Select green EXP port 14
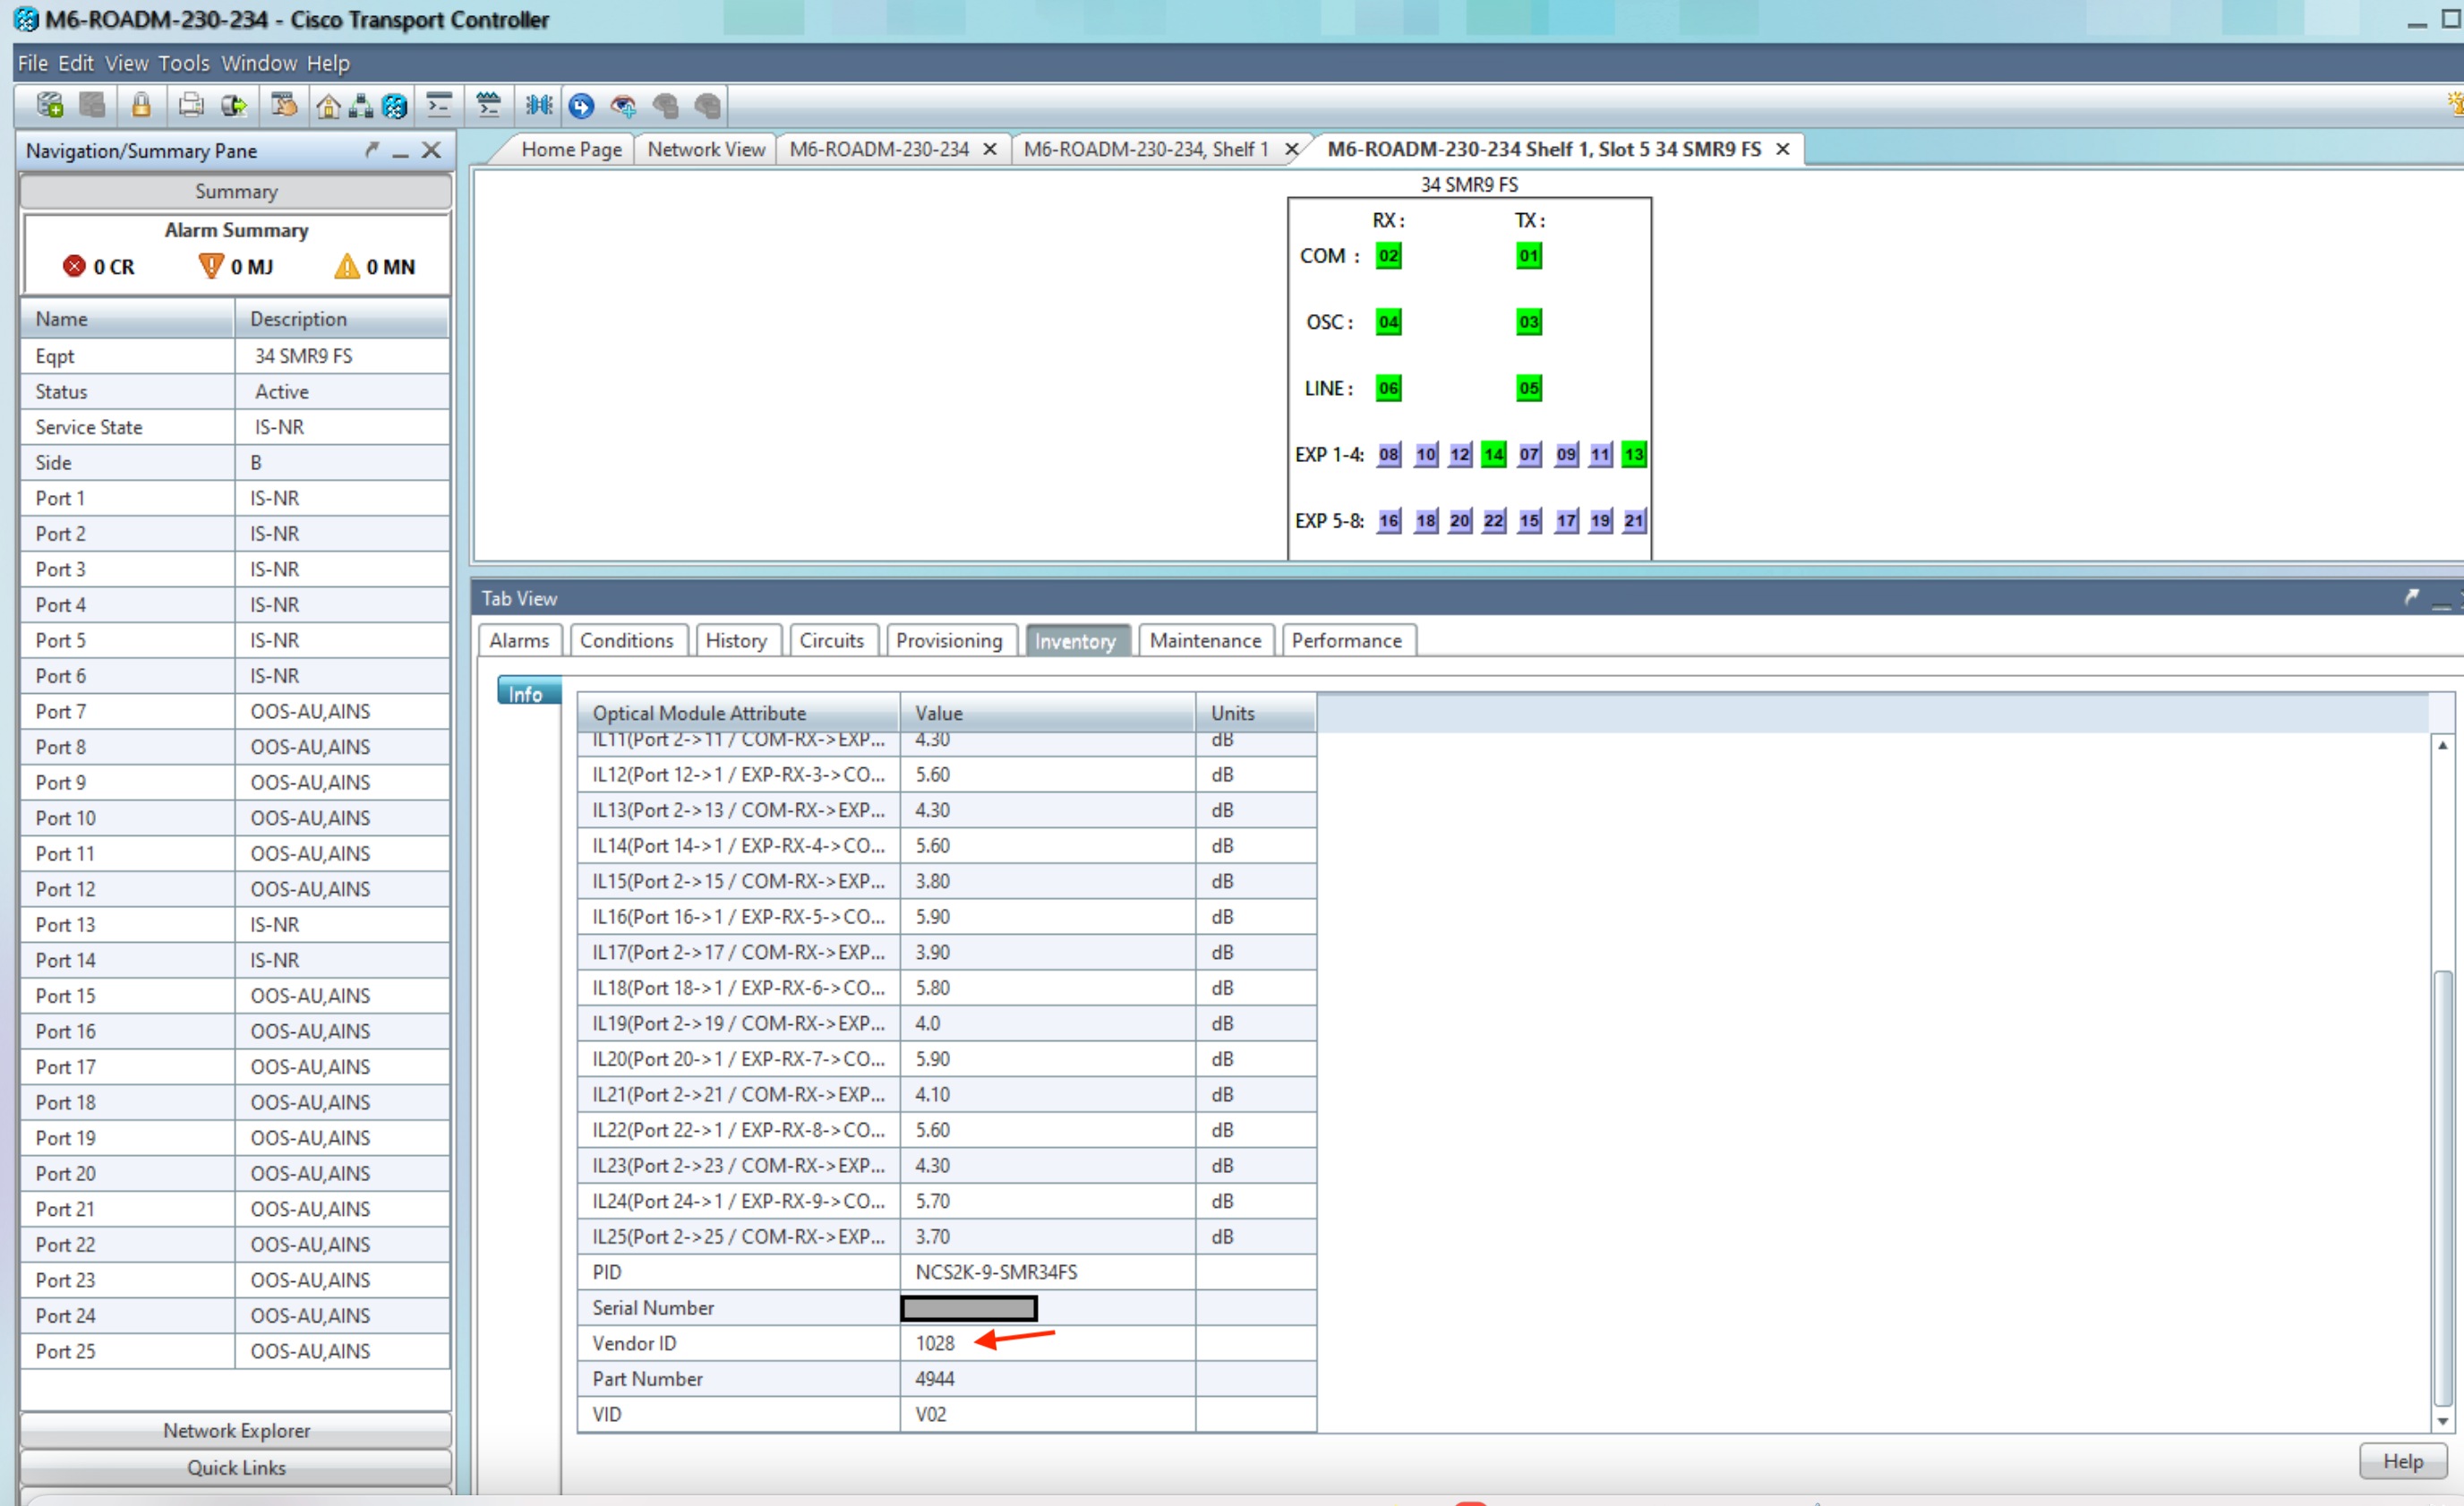This screenshot has width=2464, height=1506. [1494, 454]
